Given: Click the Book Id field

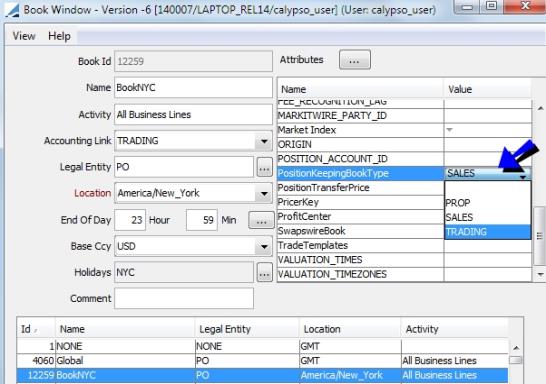Looking at the screenshot, I should [193, 61].
